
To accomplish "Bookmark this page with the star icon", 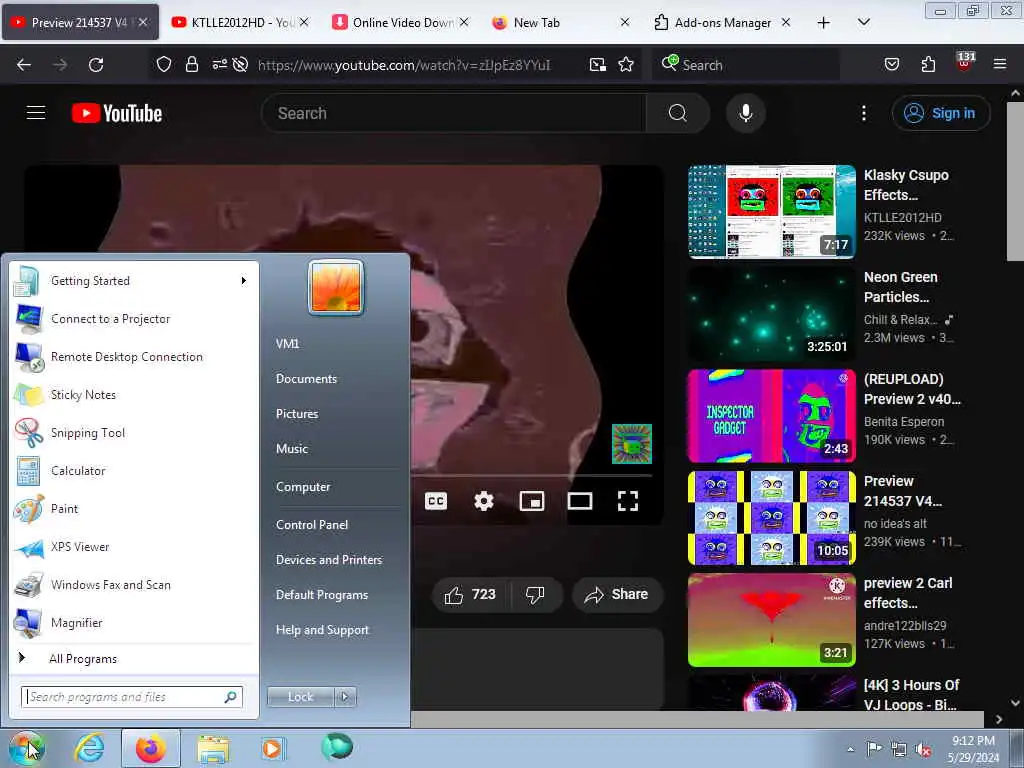I will click(x=626, y=65).
